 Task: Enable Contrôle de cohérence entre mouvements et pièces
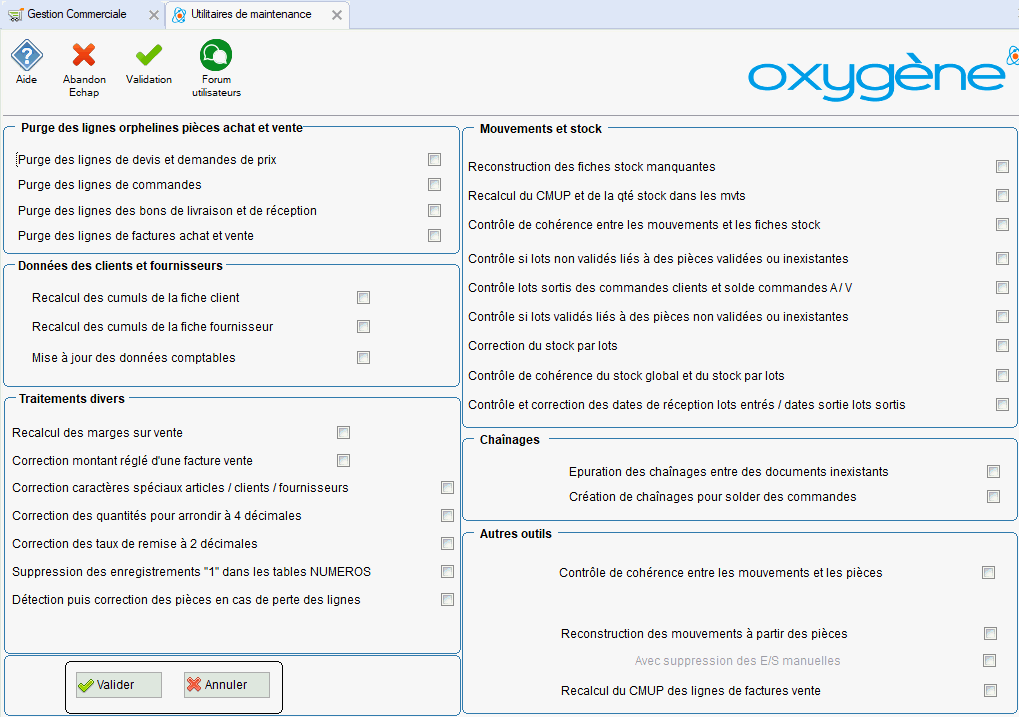(988, 573)
